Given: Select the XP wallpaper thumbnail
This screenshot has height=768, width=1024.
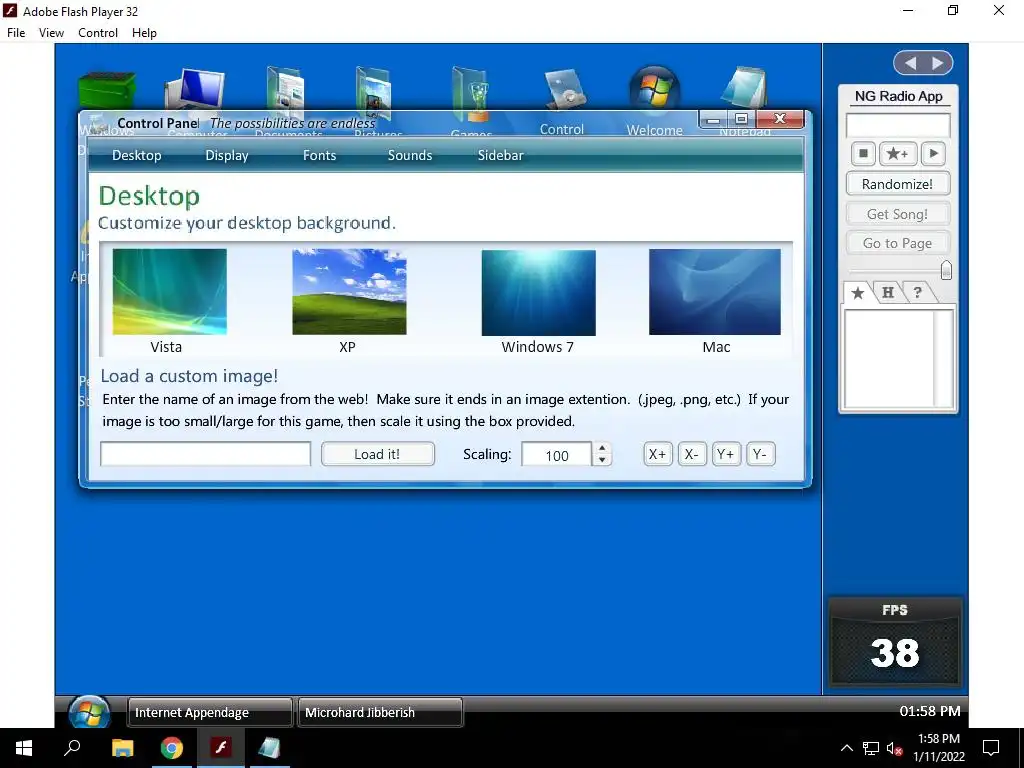Looking at the screenshot, I should [x=349, y=291].
